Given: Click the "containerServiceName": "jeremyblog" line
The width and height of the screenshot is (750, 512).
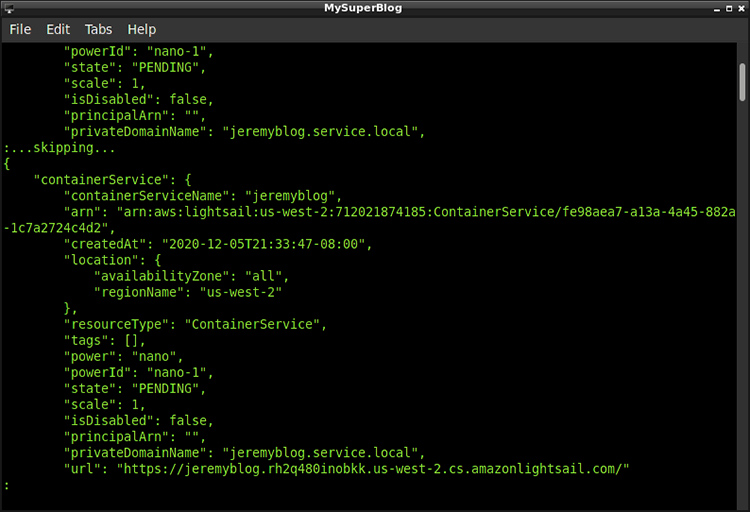Looking at the screenshot, I should (x=203, y=196).
